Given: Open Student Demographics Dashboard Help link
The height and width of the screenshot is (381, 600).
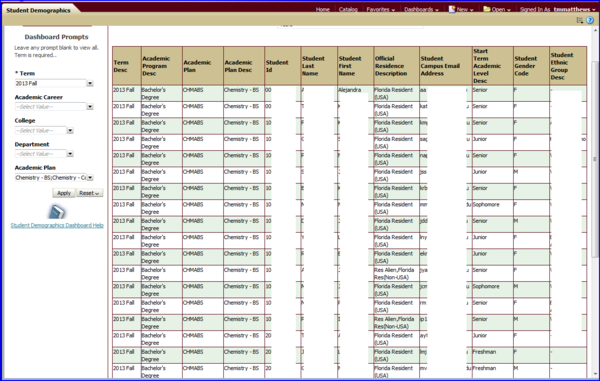Looking at the screenshot, I should 57,225.
